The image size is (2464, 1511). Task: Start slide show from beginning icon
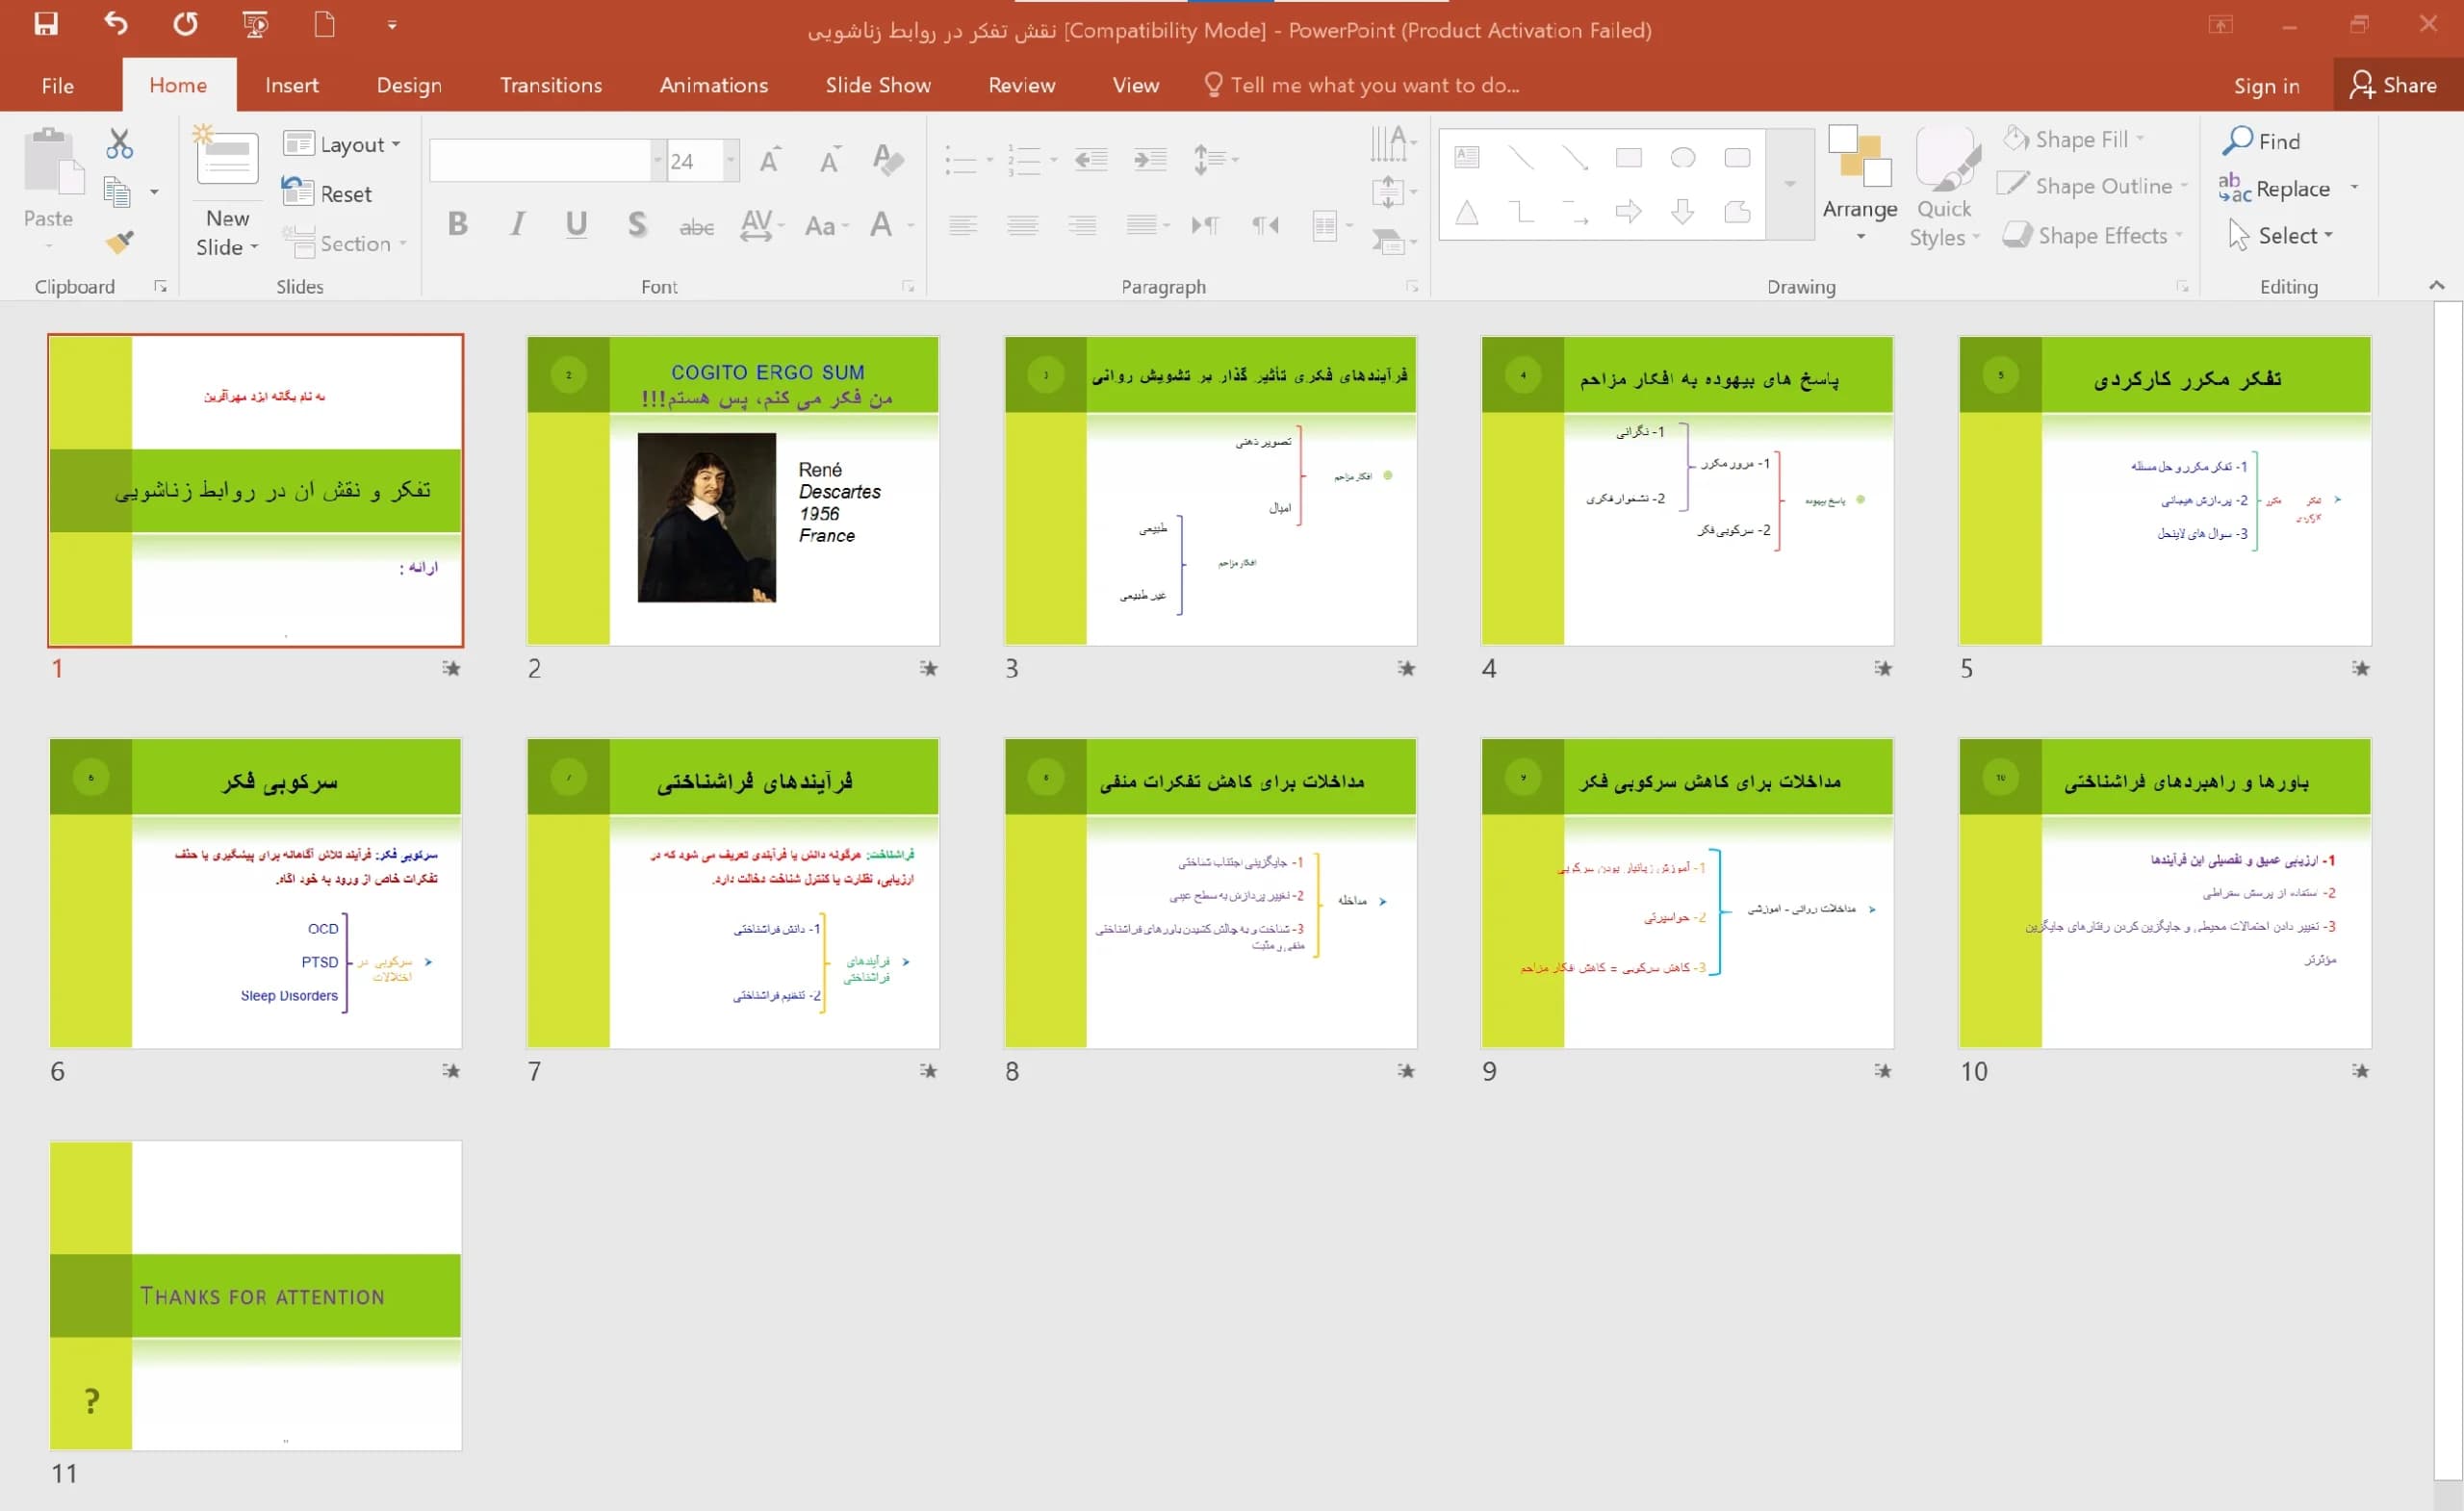[256, 24]
